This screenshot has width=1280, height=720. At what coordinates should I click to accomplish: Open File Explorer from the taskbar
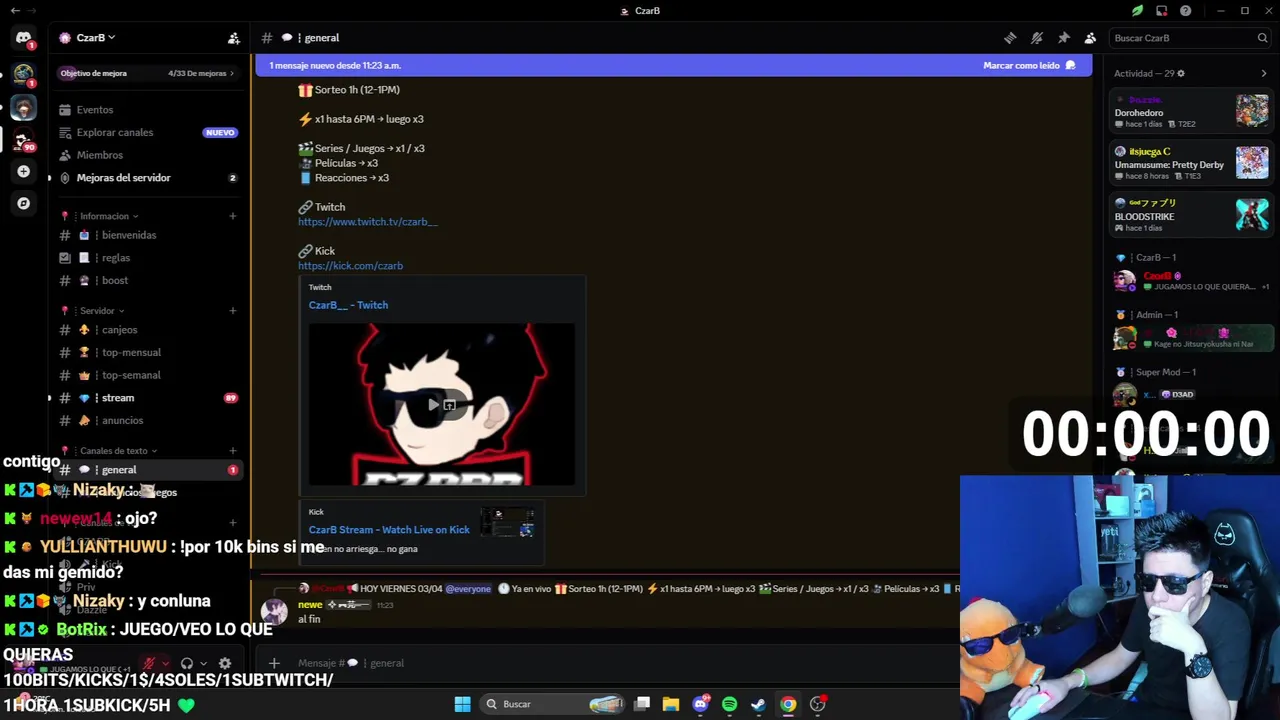(671, 704)
